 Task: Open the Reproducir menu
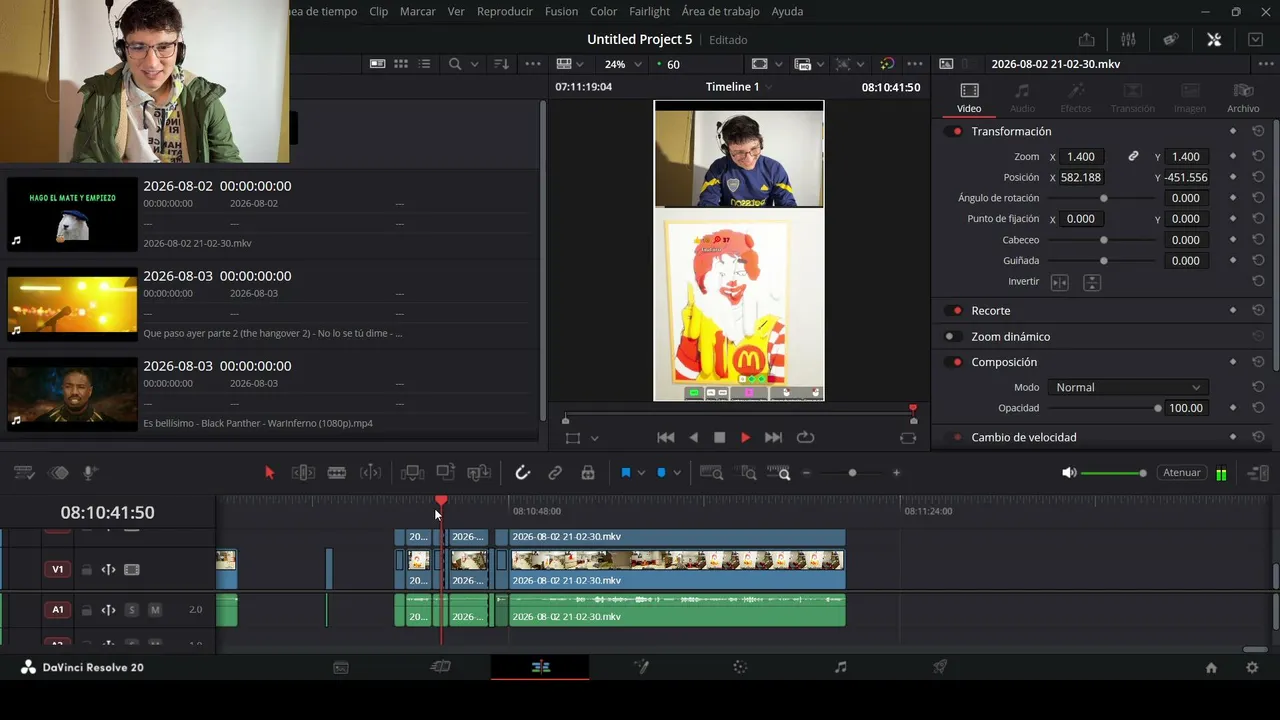click(505, 11)
